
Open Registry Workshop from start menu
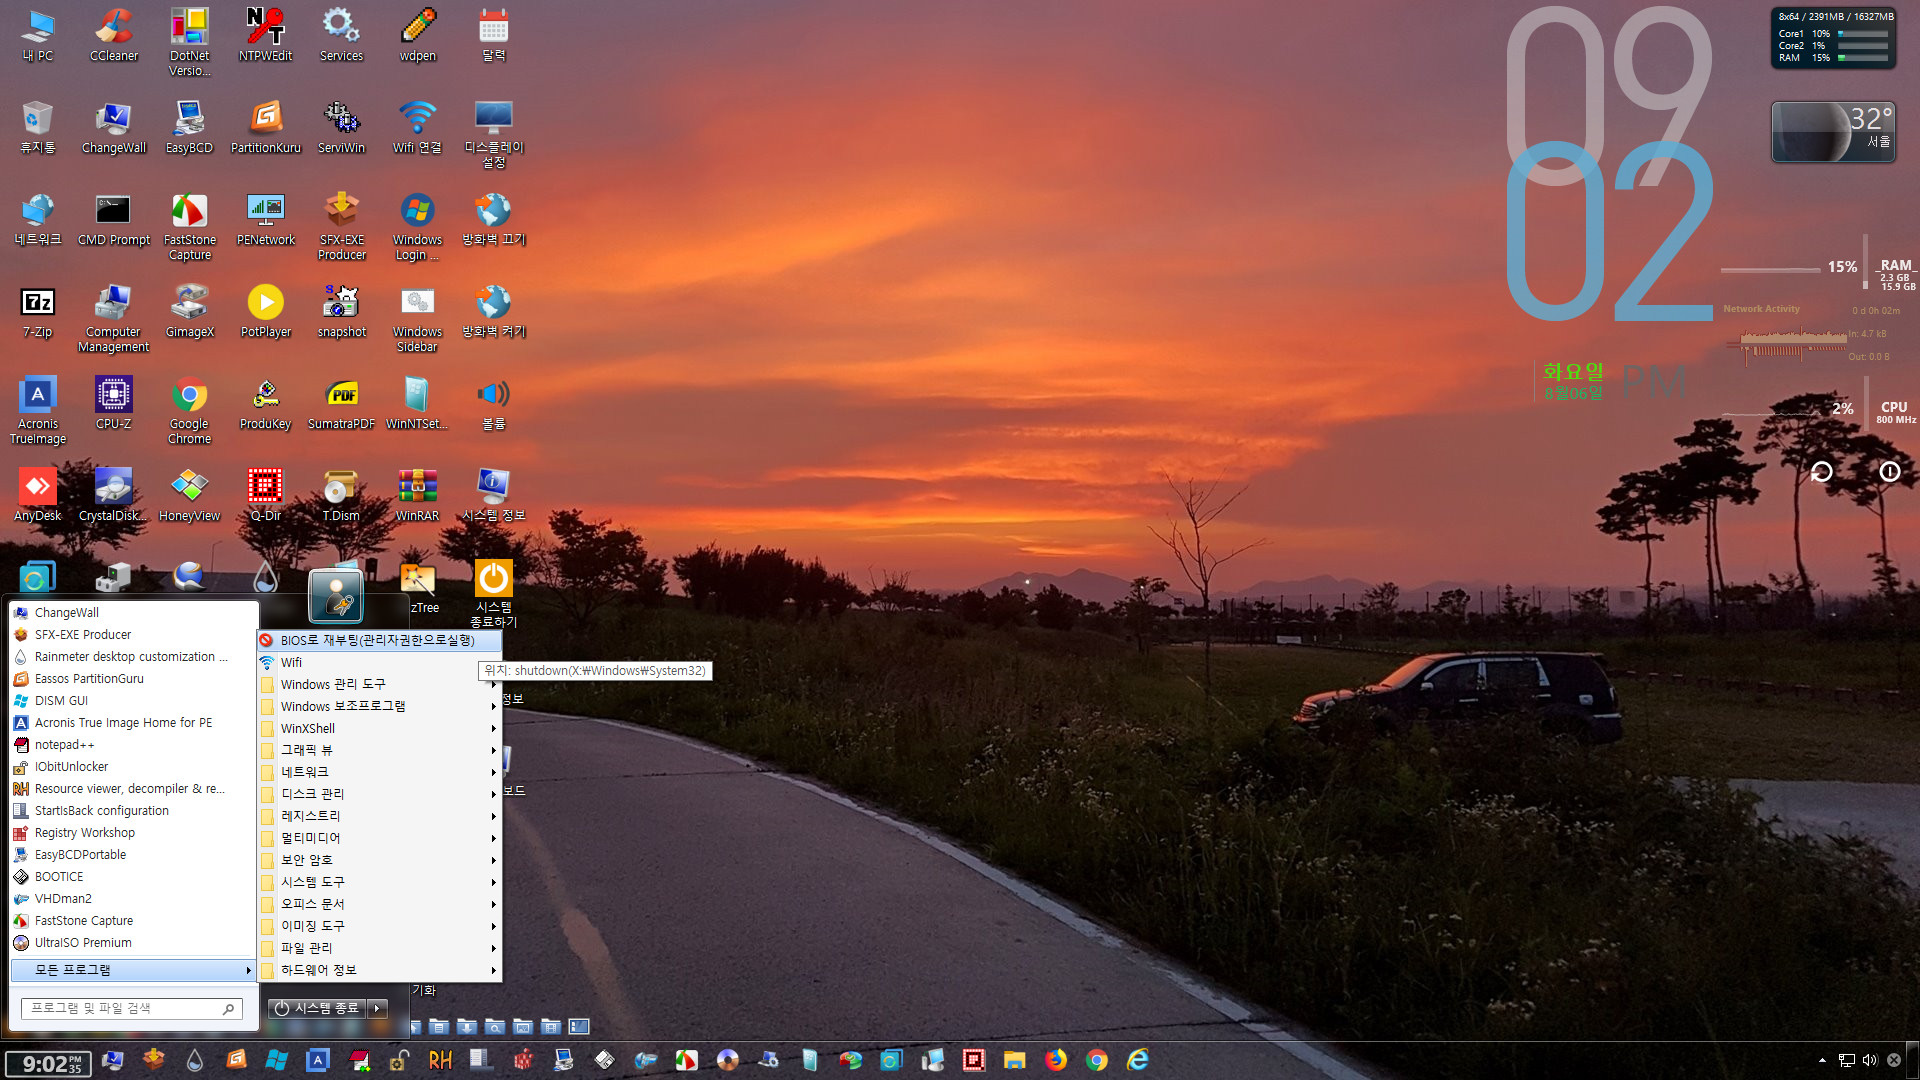(133, 833)
